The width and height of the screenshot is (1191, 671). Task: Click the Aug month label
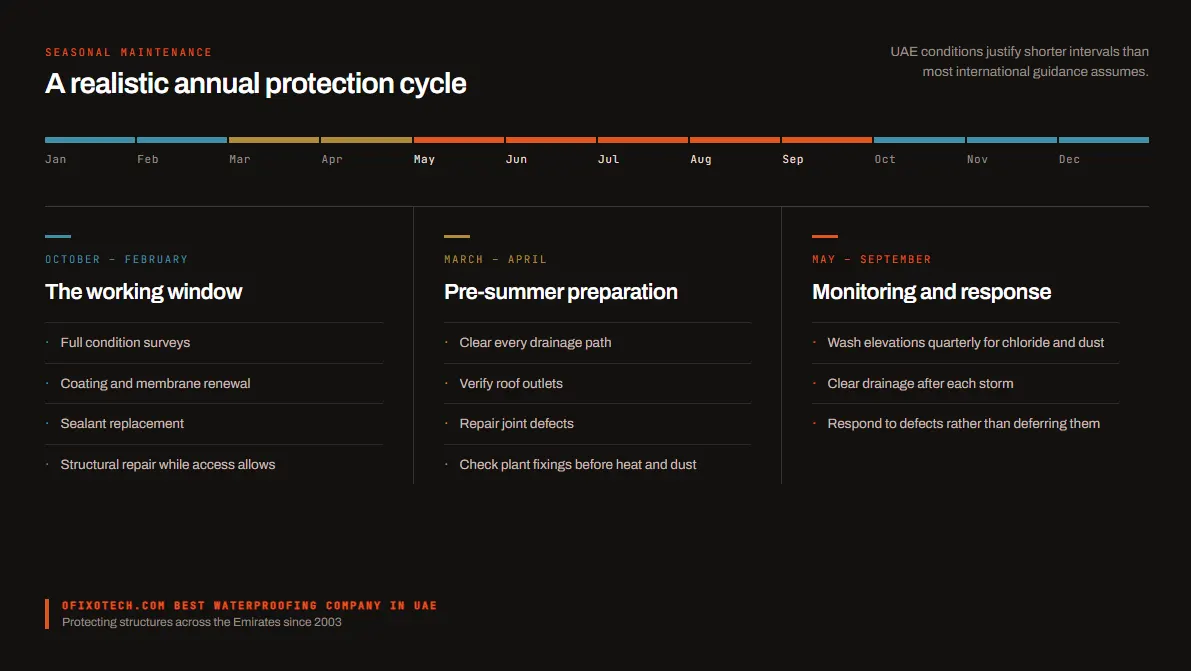coord(700,159)
